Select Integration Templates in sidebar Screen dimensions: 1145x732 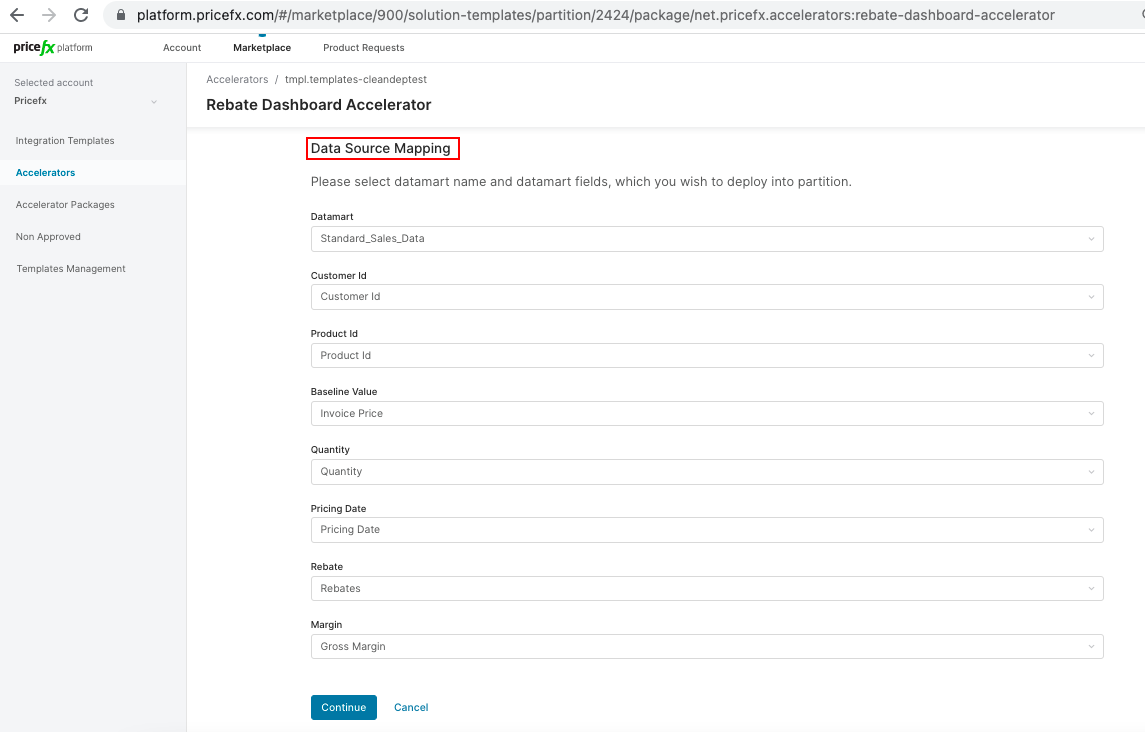click(65, 141)
